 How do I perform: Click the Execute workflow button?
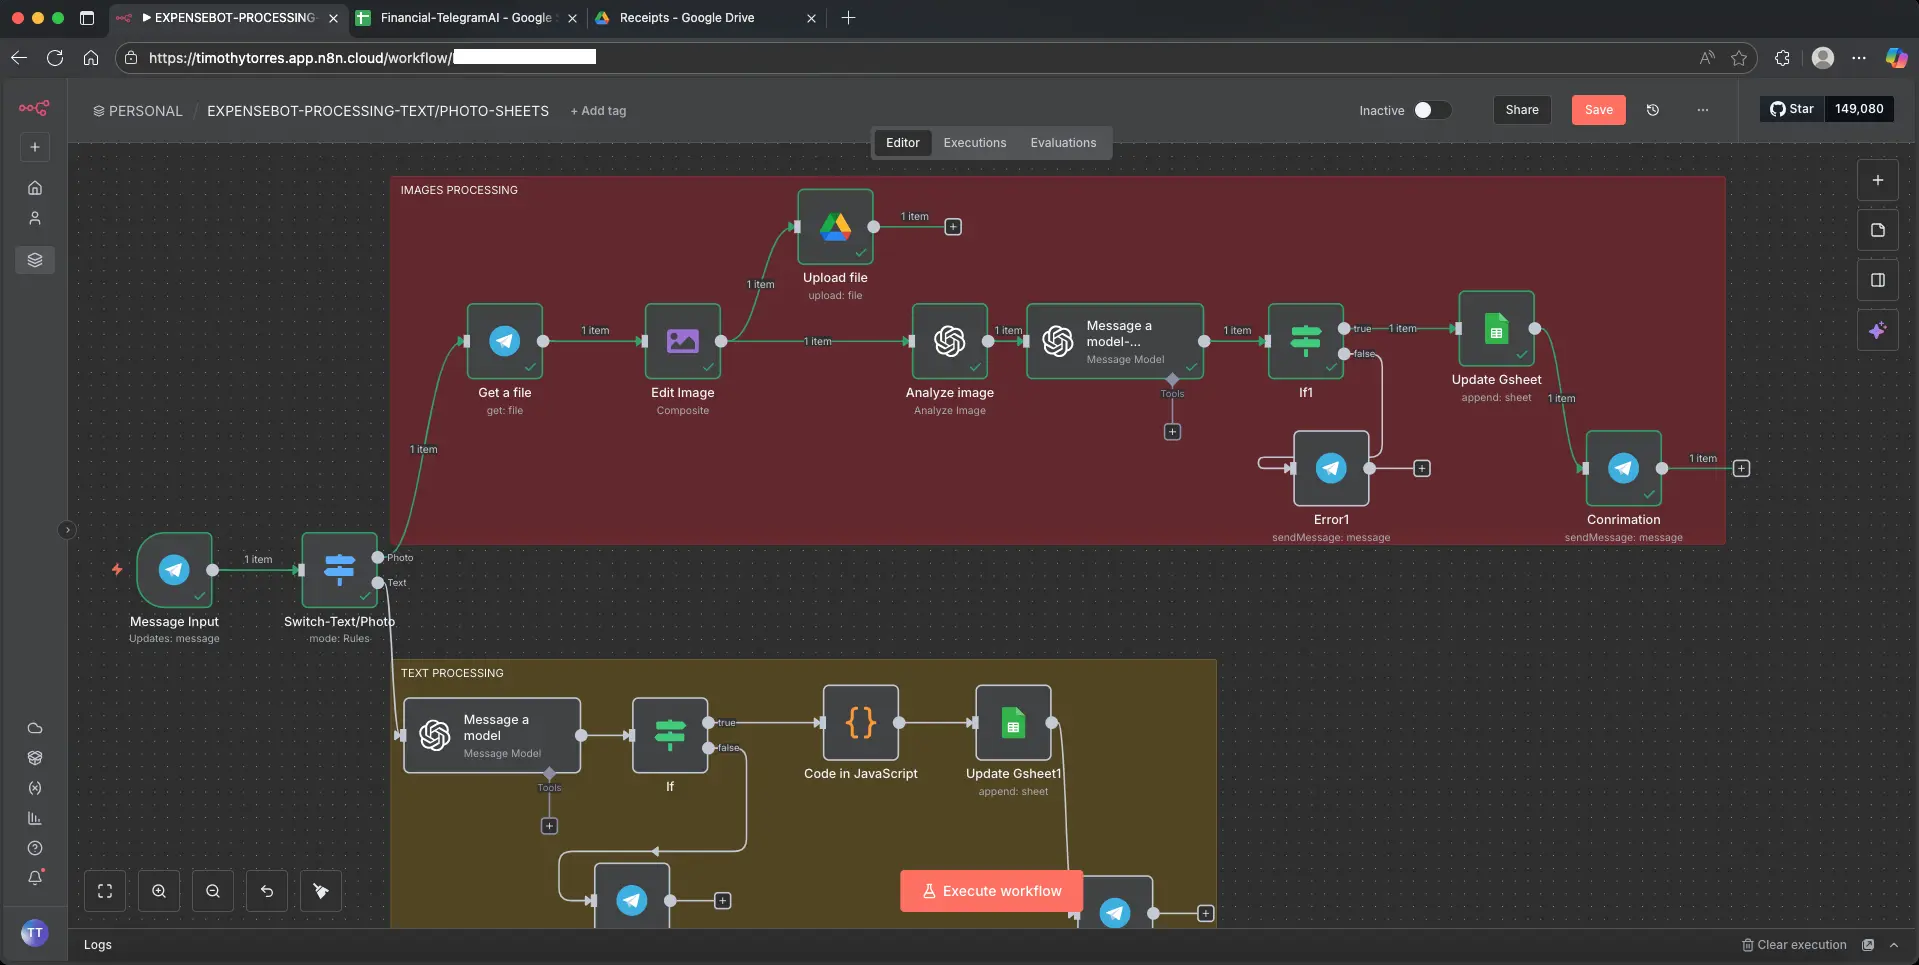click(x=991, y=891)
